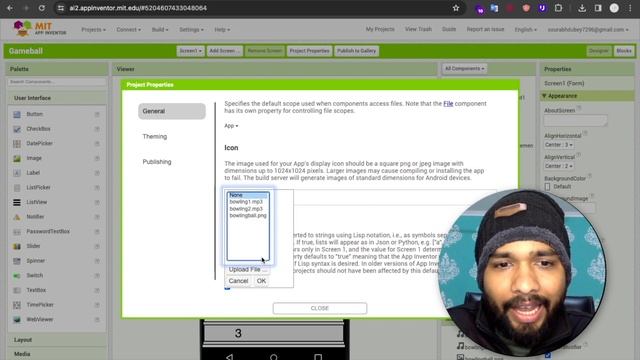Select the Slider component icon in Palette

17,247
